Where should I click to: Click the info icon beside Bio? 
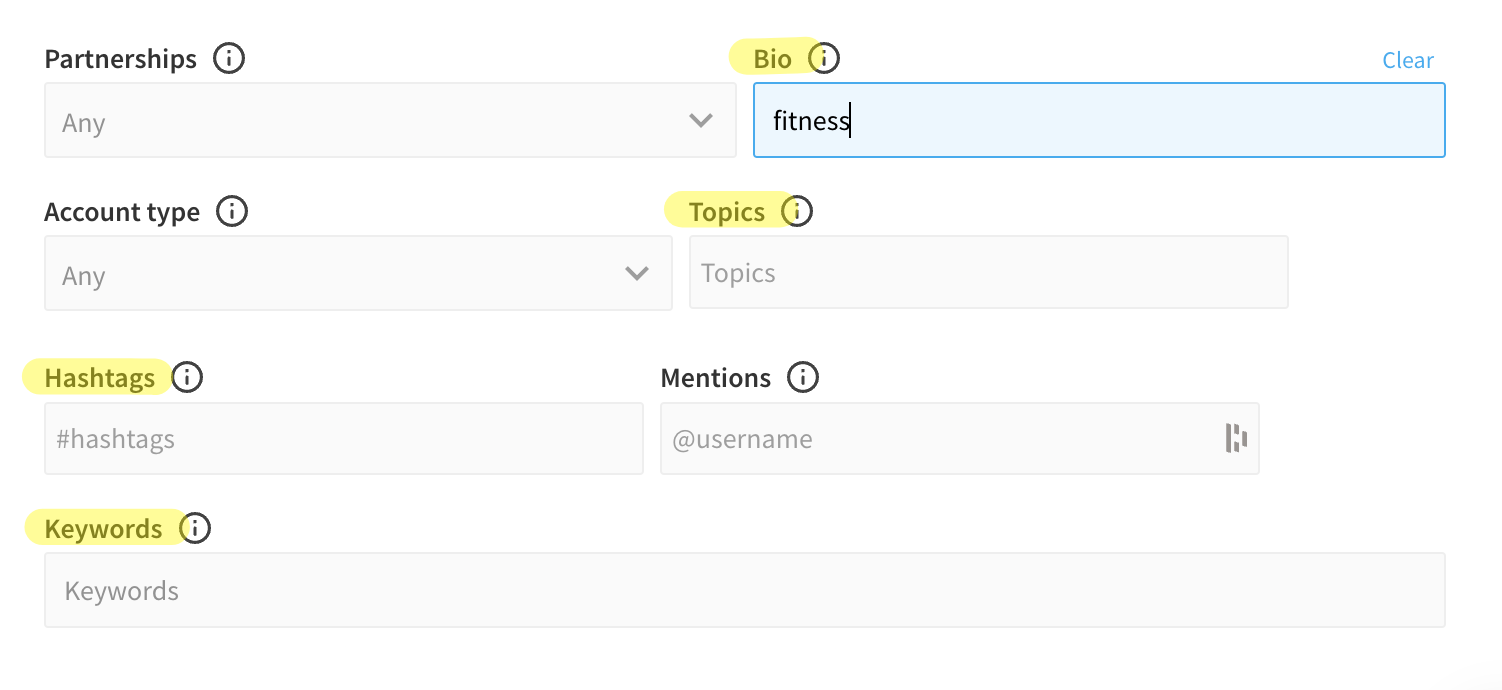pos(824,59)
